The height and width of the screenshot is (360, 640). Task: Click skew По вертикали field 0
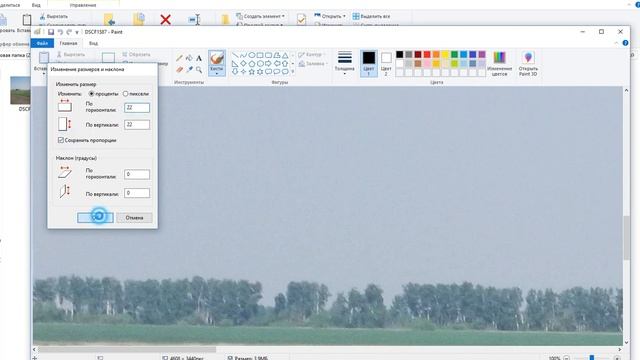point(137,193)
